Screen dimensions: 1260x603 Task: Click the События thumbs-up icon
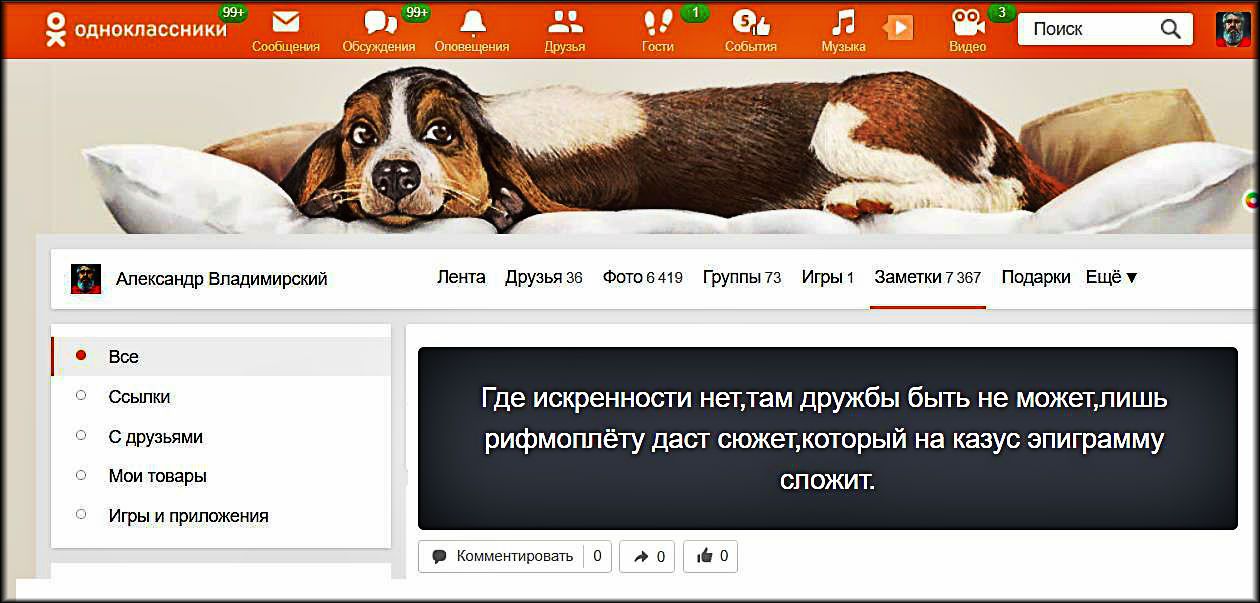pyautogui.click(x=750, y=24)
